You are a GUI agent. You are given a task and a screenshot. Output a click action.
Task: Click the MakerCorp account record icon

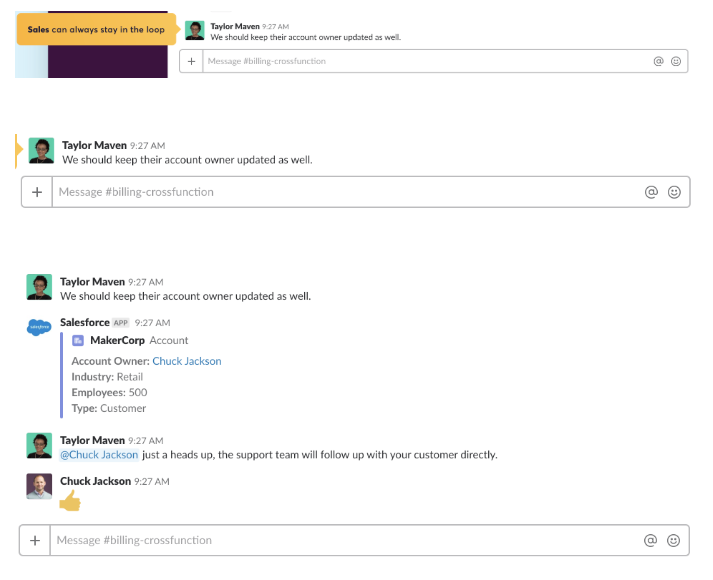tap(78, 340)
